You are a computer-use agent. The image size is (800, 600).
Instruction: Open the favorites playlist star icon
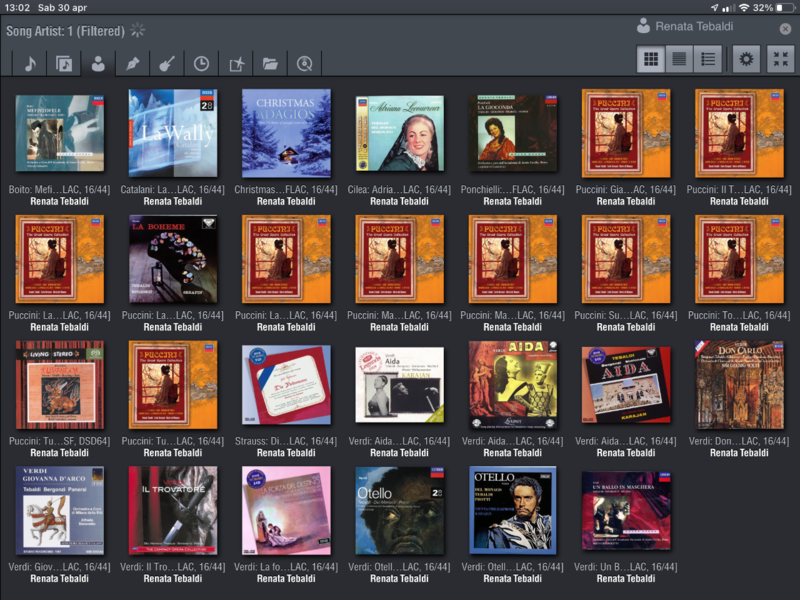[x=236, y=63]
